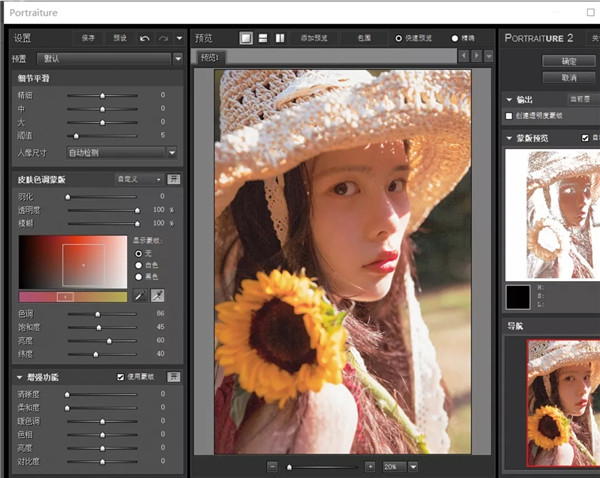Click the 亮度 skin mask slider handle
Screen dimensions: 600x478
[109, 341]
